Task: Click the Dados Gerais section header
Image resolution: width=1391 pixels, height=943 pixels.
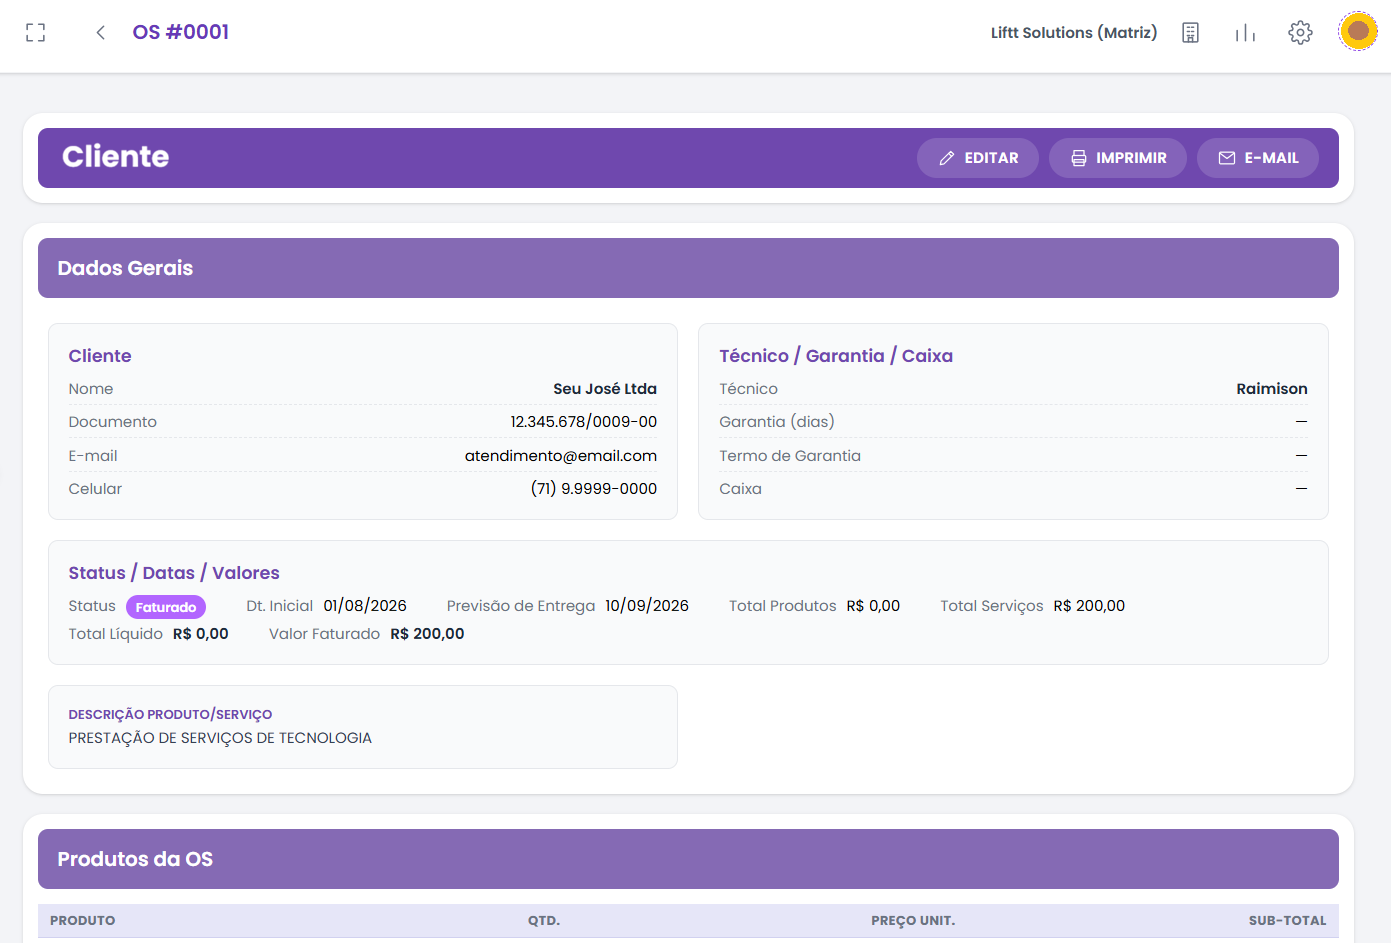Action: point(688,268)
